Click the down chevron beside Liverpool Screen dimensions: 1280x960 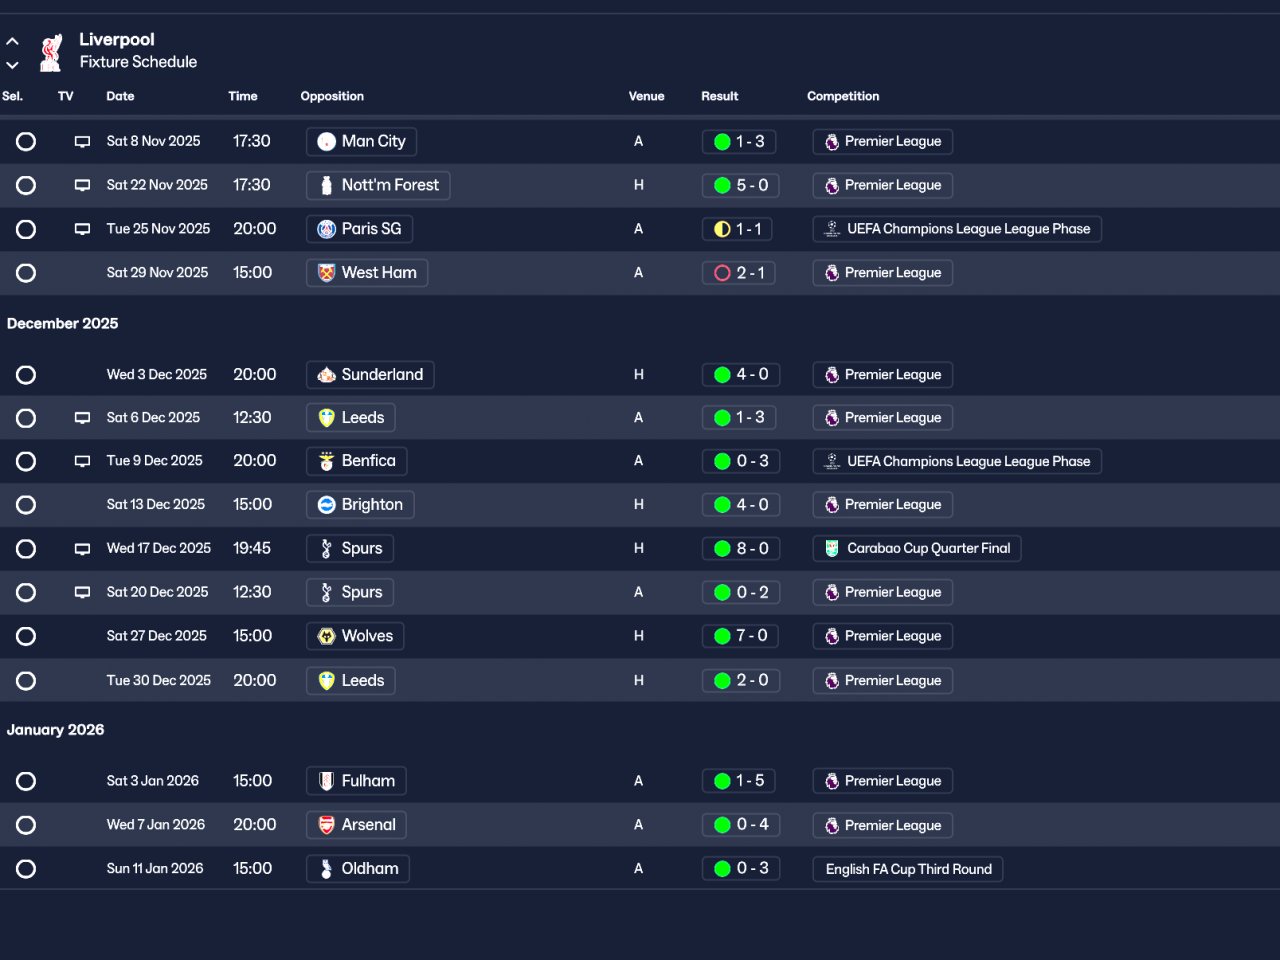pyautogui.click(x=12, y=65)
